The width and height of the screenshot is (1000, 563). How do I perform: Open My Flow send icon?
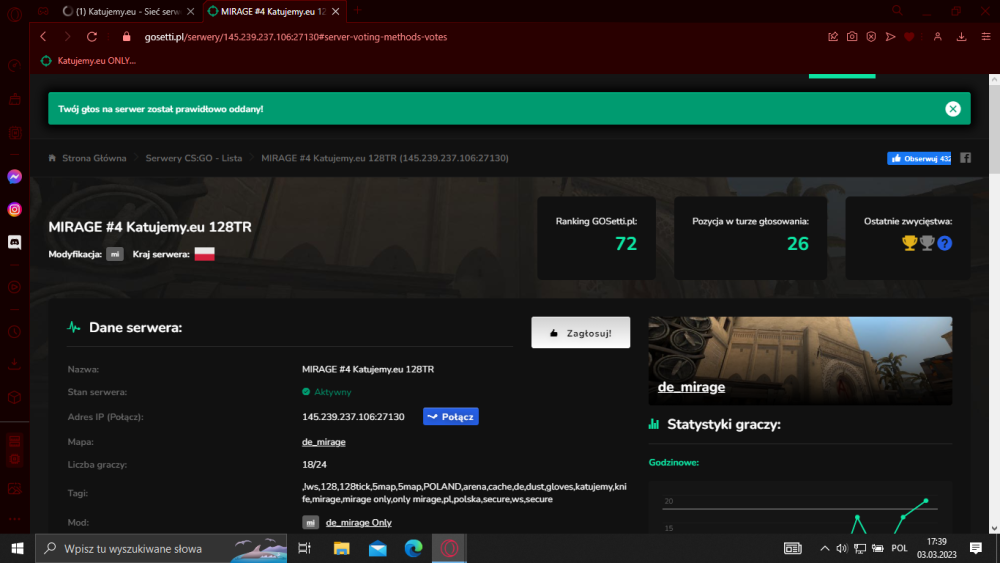point(890,37)
